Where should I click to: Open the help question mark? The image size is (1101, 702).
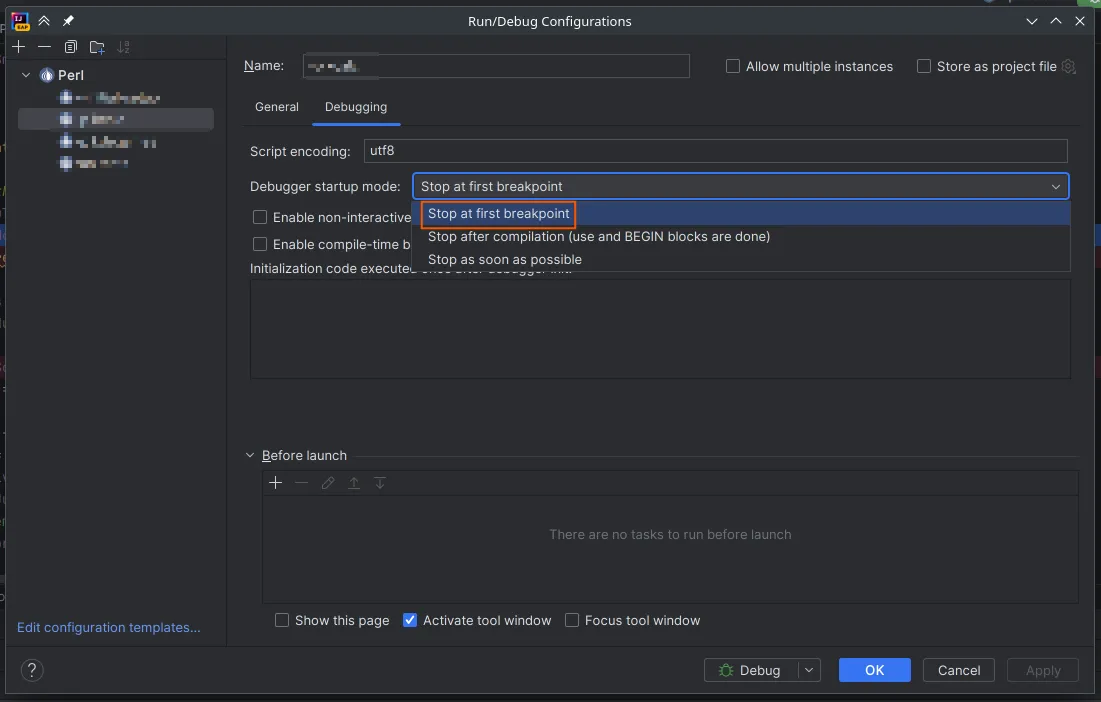32,670
